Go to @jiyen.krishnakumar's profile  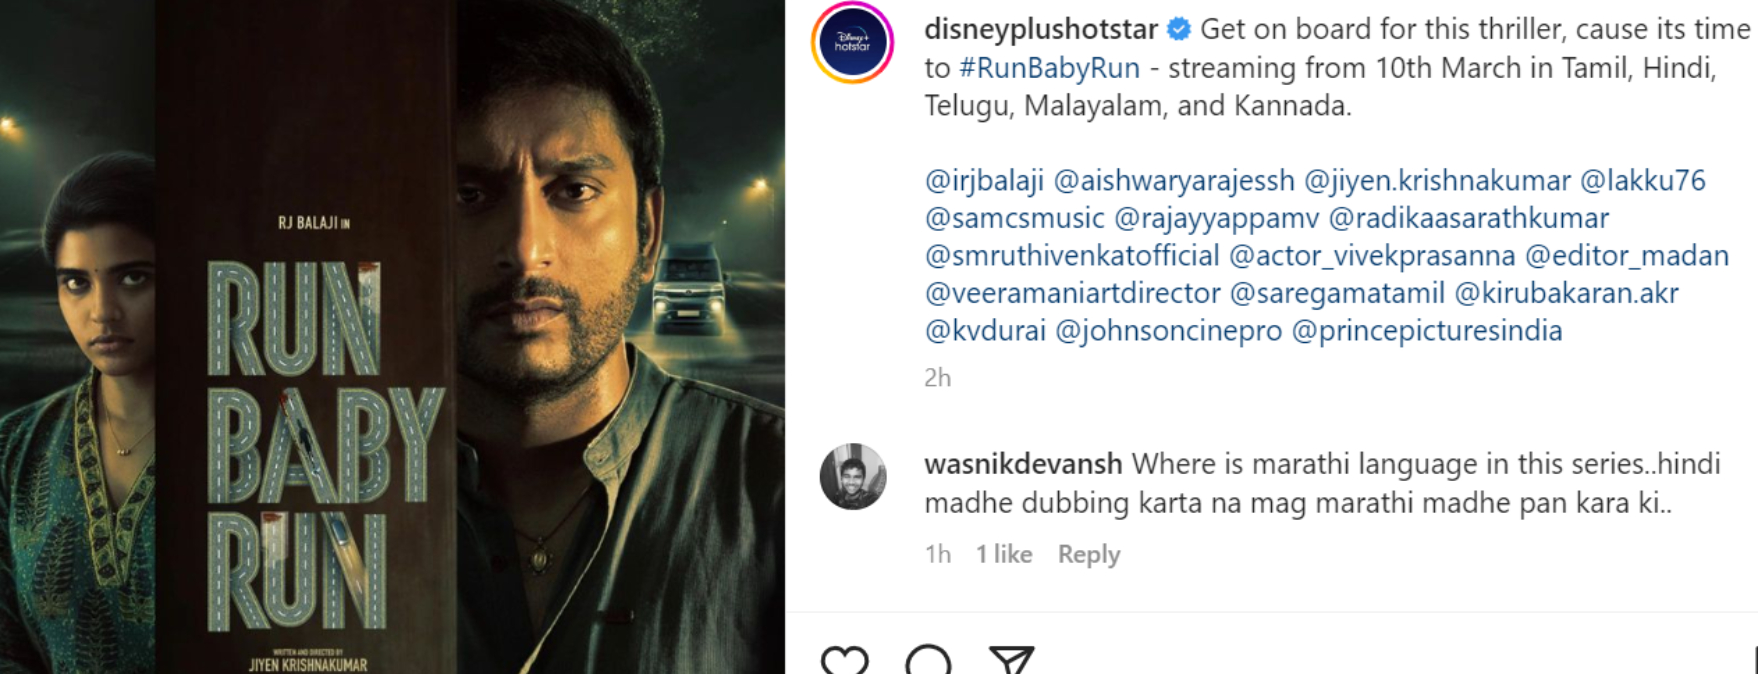click(1437, 181)
